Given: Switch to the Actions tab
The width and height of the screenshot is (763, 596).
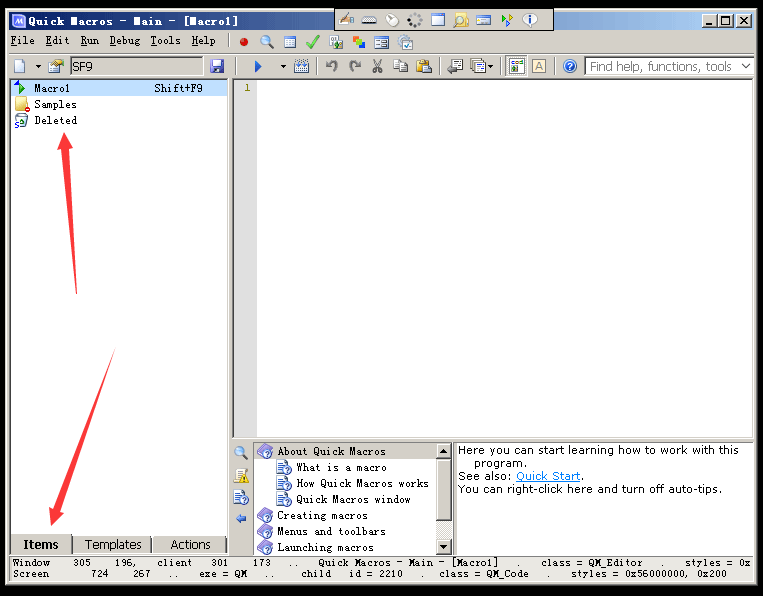Looking at the screenshot, I should pos(190,545).
